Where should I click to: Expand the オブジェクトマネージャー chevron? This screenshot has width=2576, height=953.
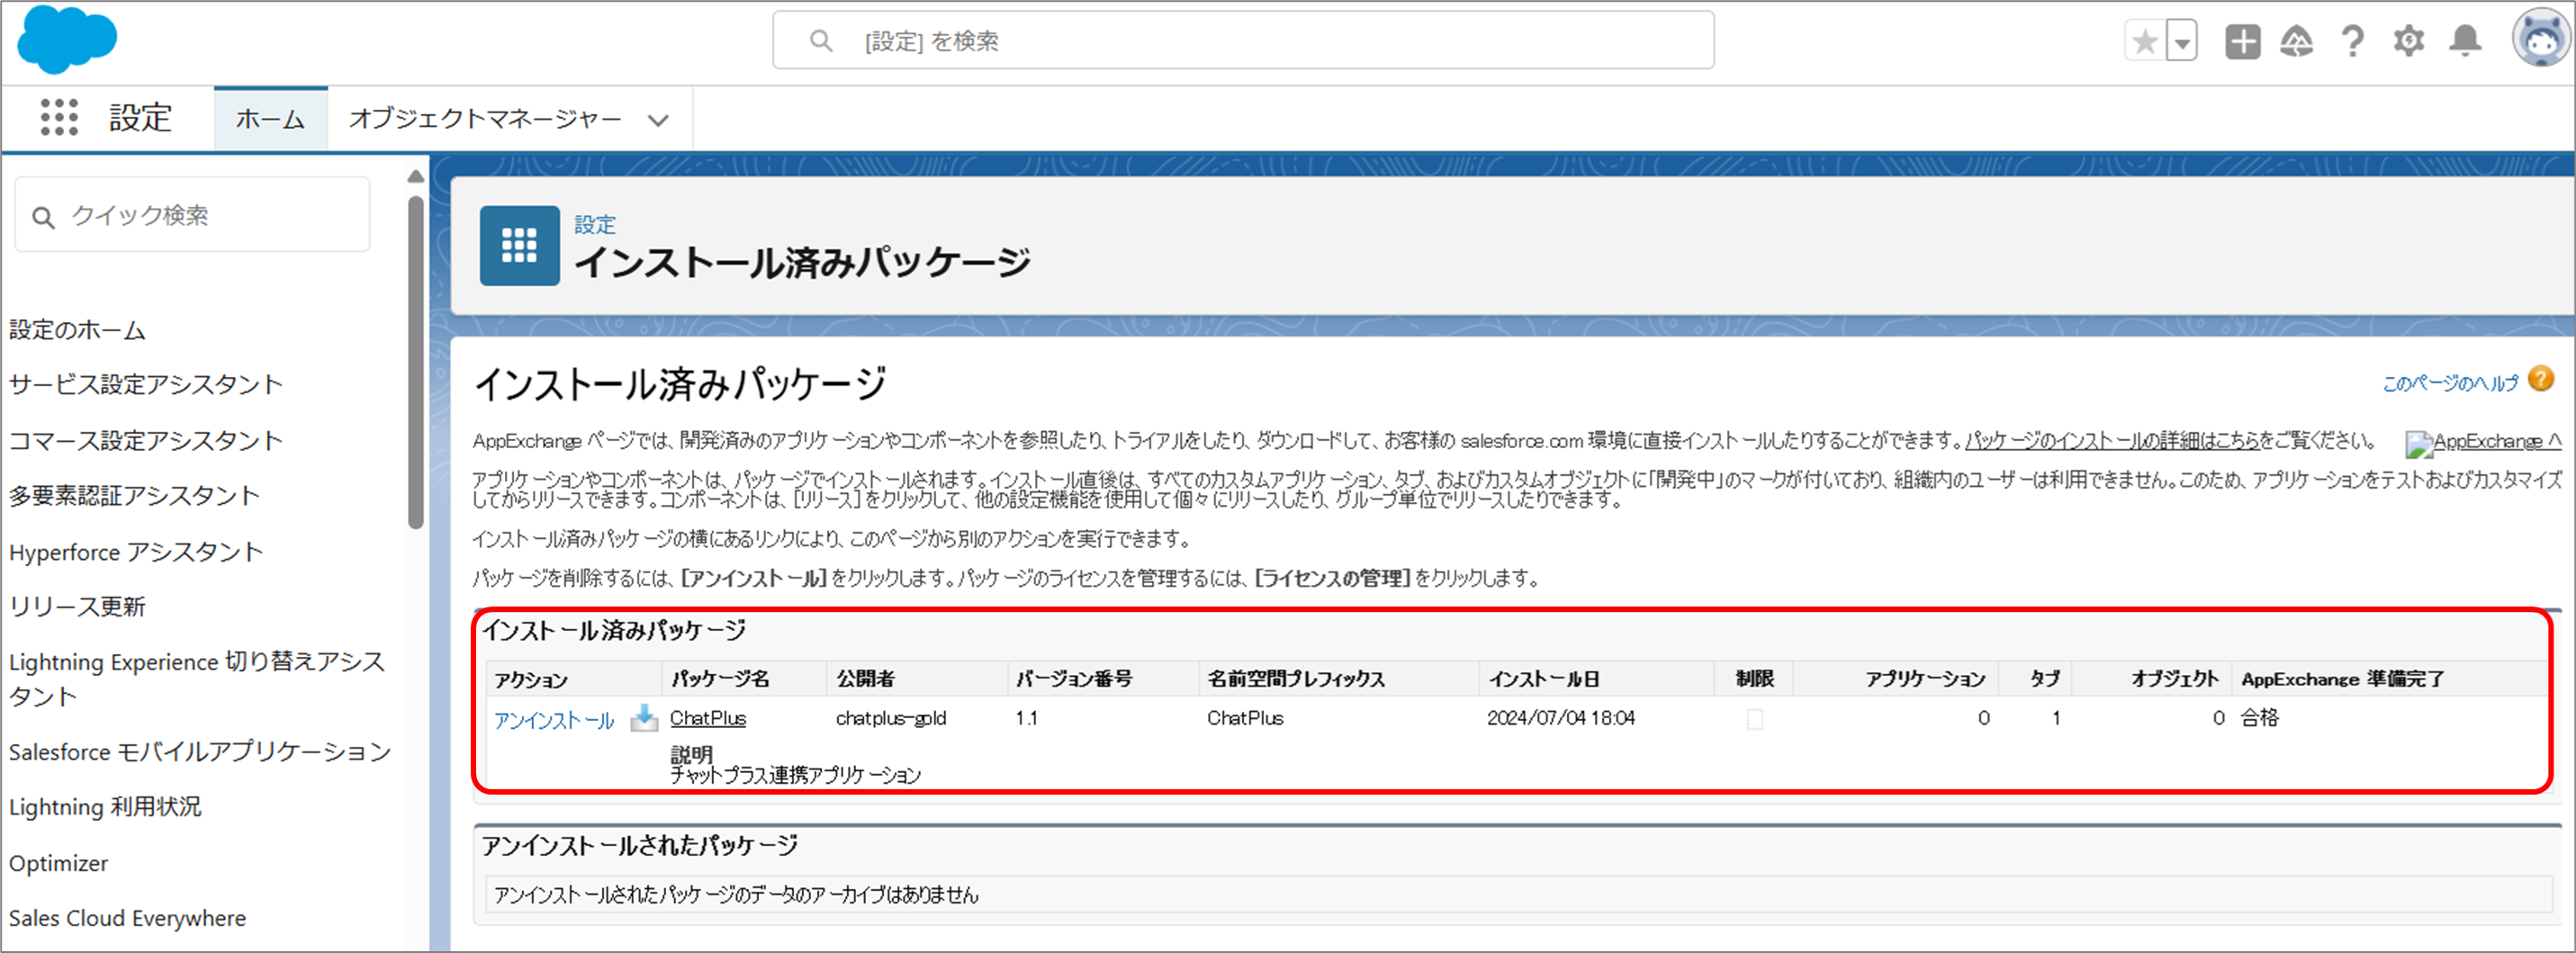(657, 120)
